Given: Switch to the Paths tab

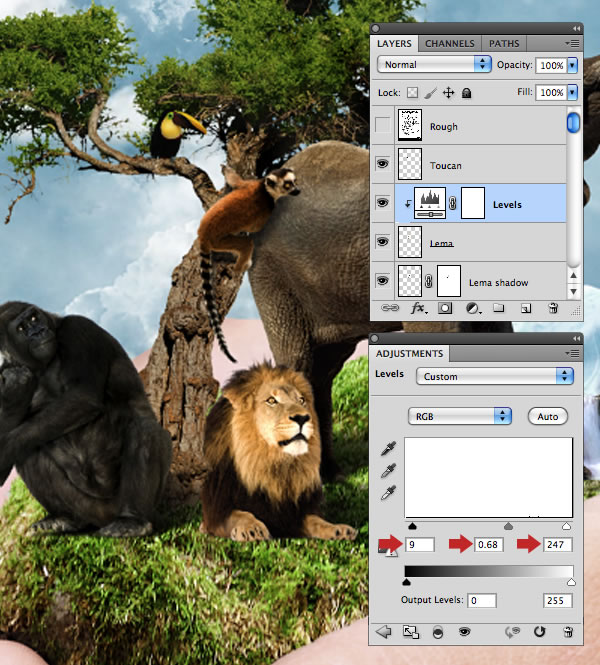Looking at the screenshot, I should [x=504, y=44].
